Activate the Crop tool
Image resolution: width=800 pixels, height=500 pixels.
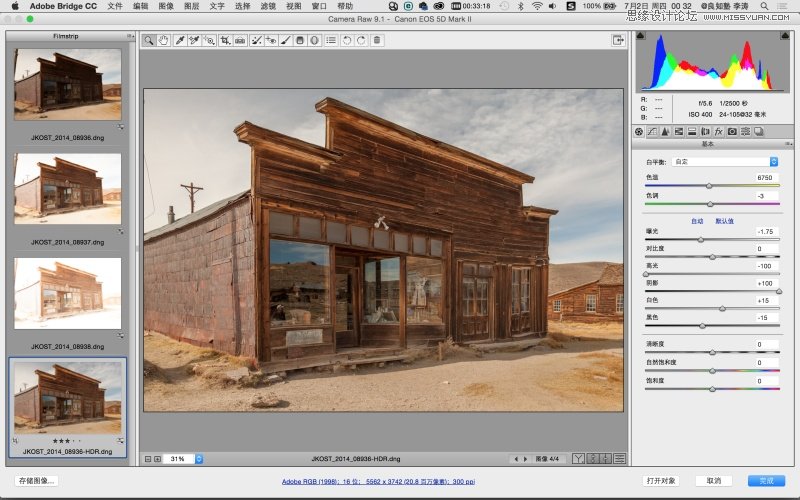tap(225, 40)
